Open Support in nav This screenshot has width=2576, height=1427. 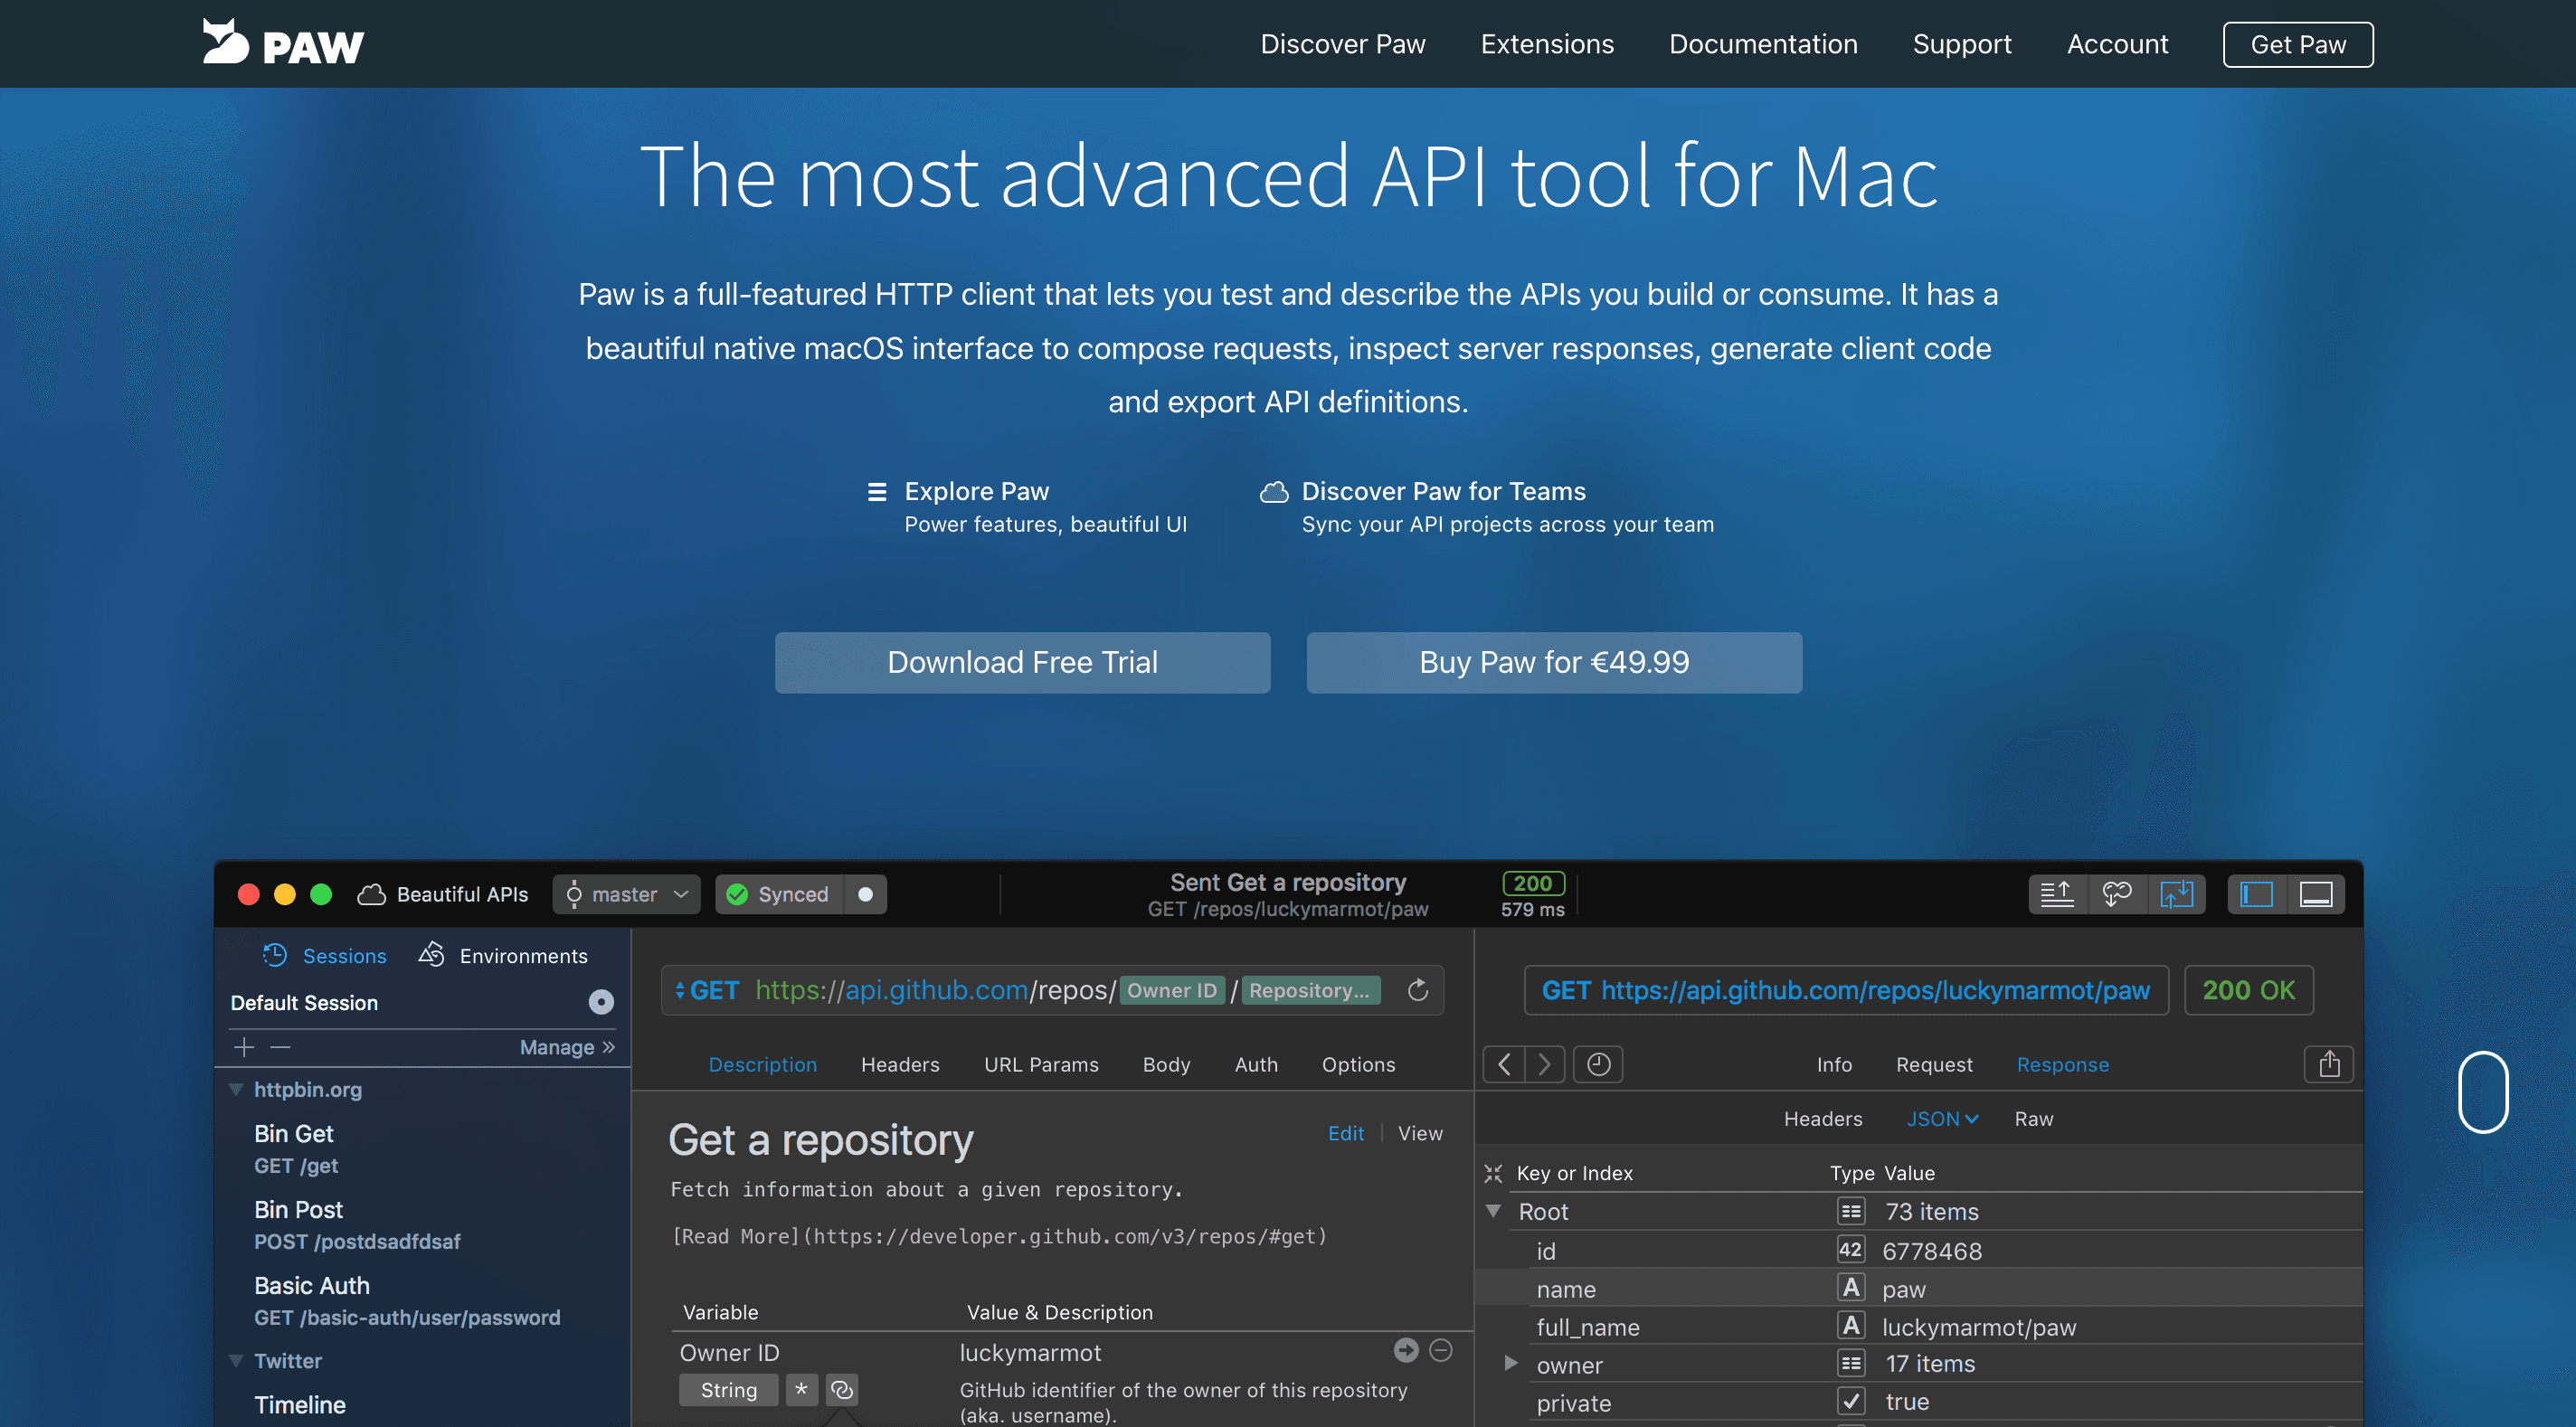pyautogui.click(x=1962, y=44)
